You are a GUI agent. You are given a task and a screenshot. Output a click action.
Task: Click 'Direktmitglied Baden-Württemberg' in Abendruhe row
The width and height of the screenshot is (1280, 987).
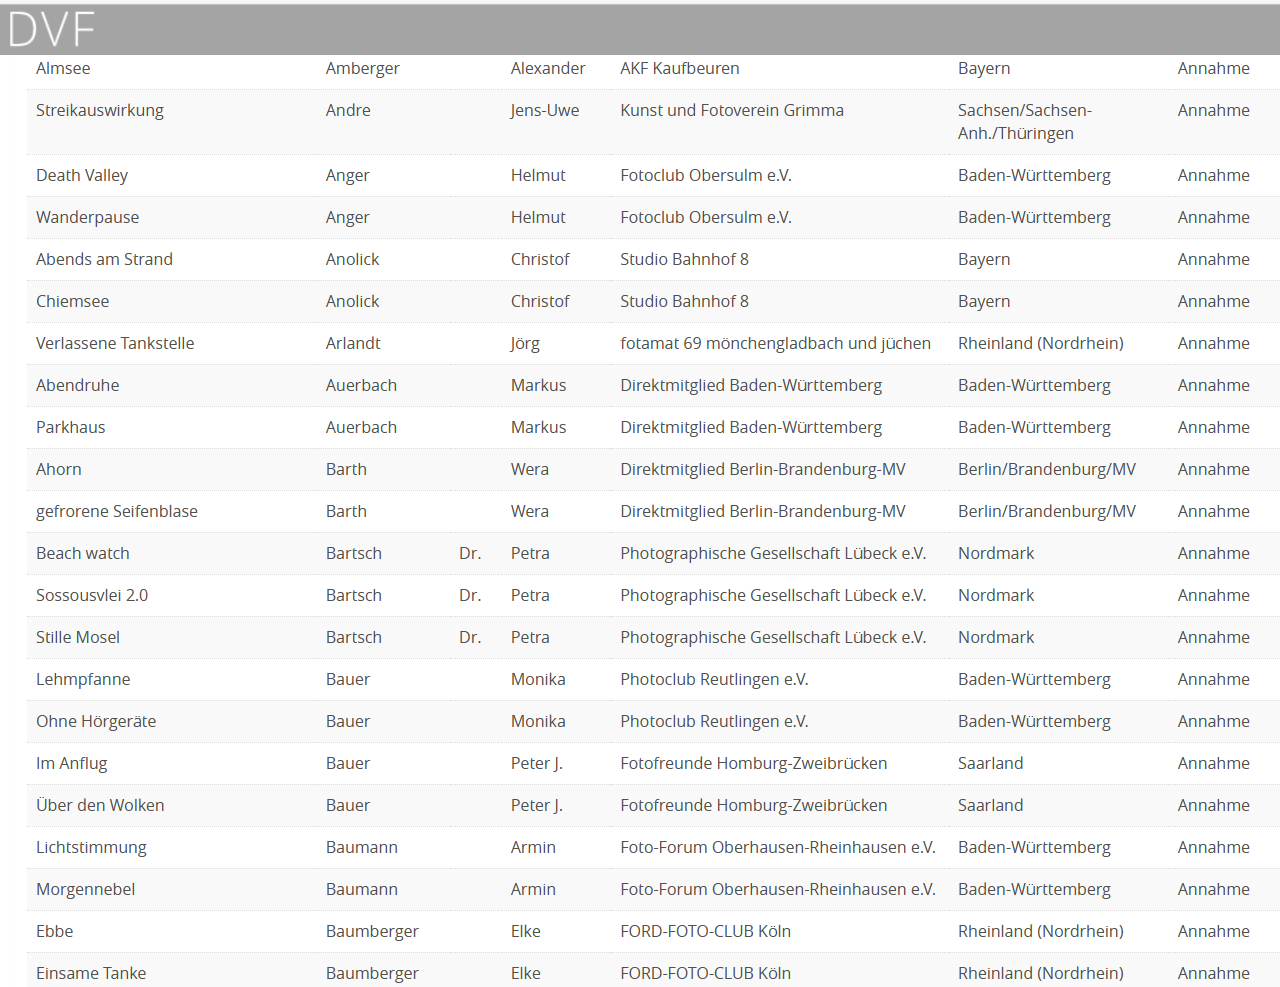pyautogui.click(x=751, y=385)
